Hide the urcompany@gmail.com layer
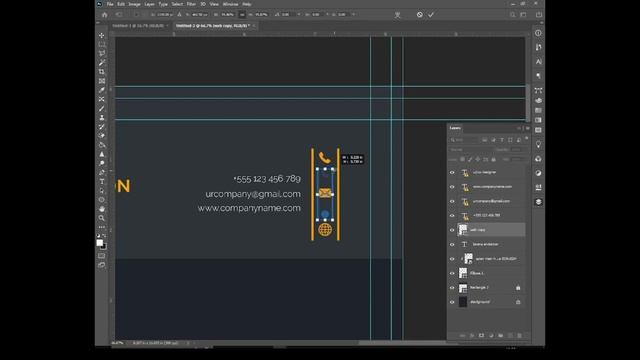This screenshot has height=360, width=640. click(452, 201)
